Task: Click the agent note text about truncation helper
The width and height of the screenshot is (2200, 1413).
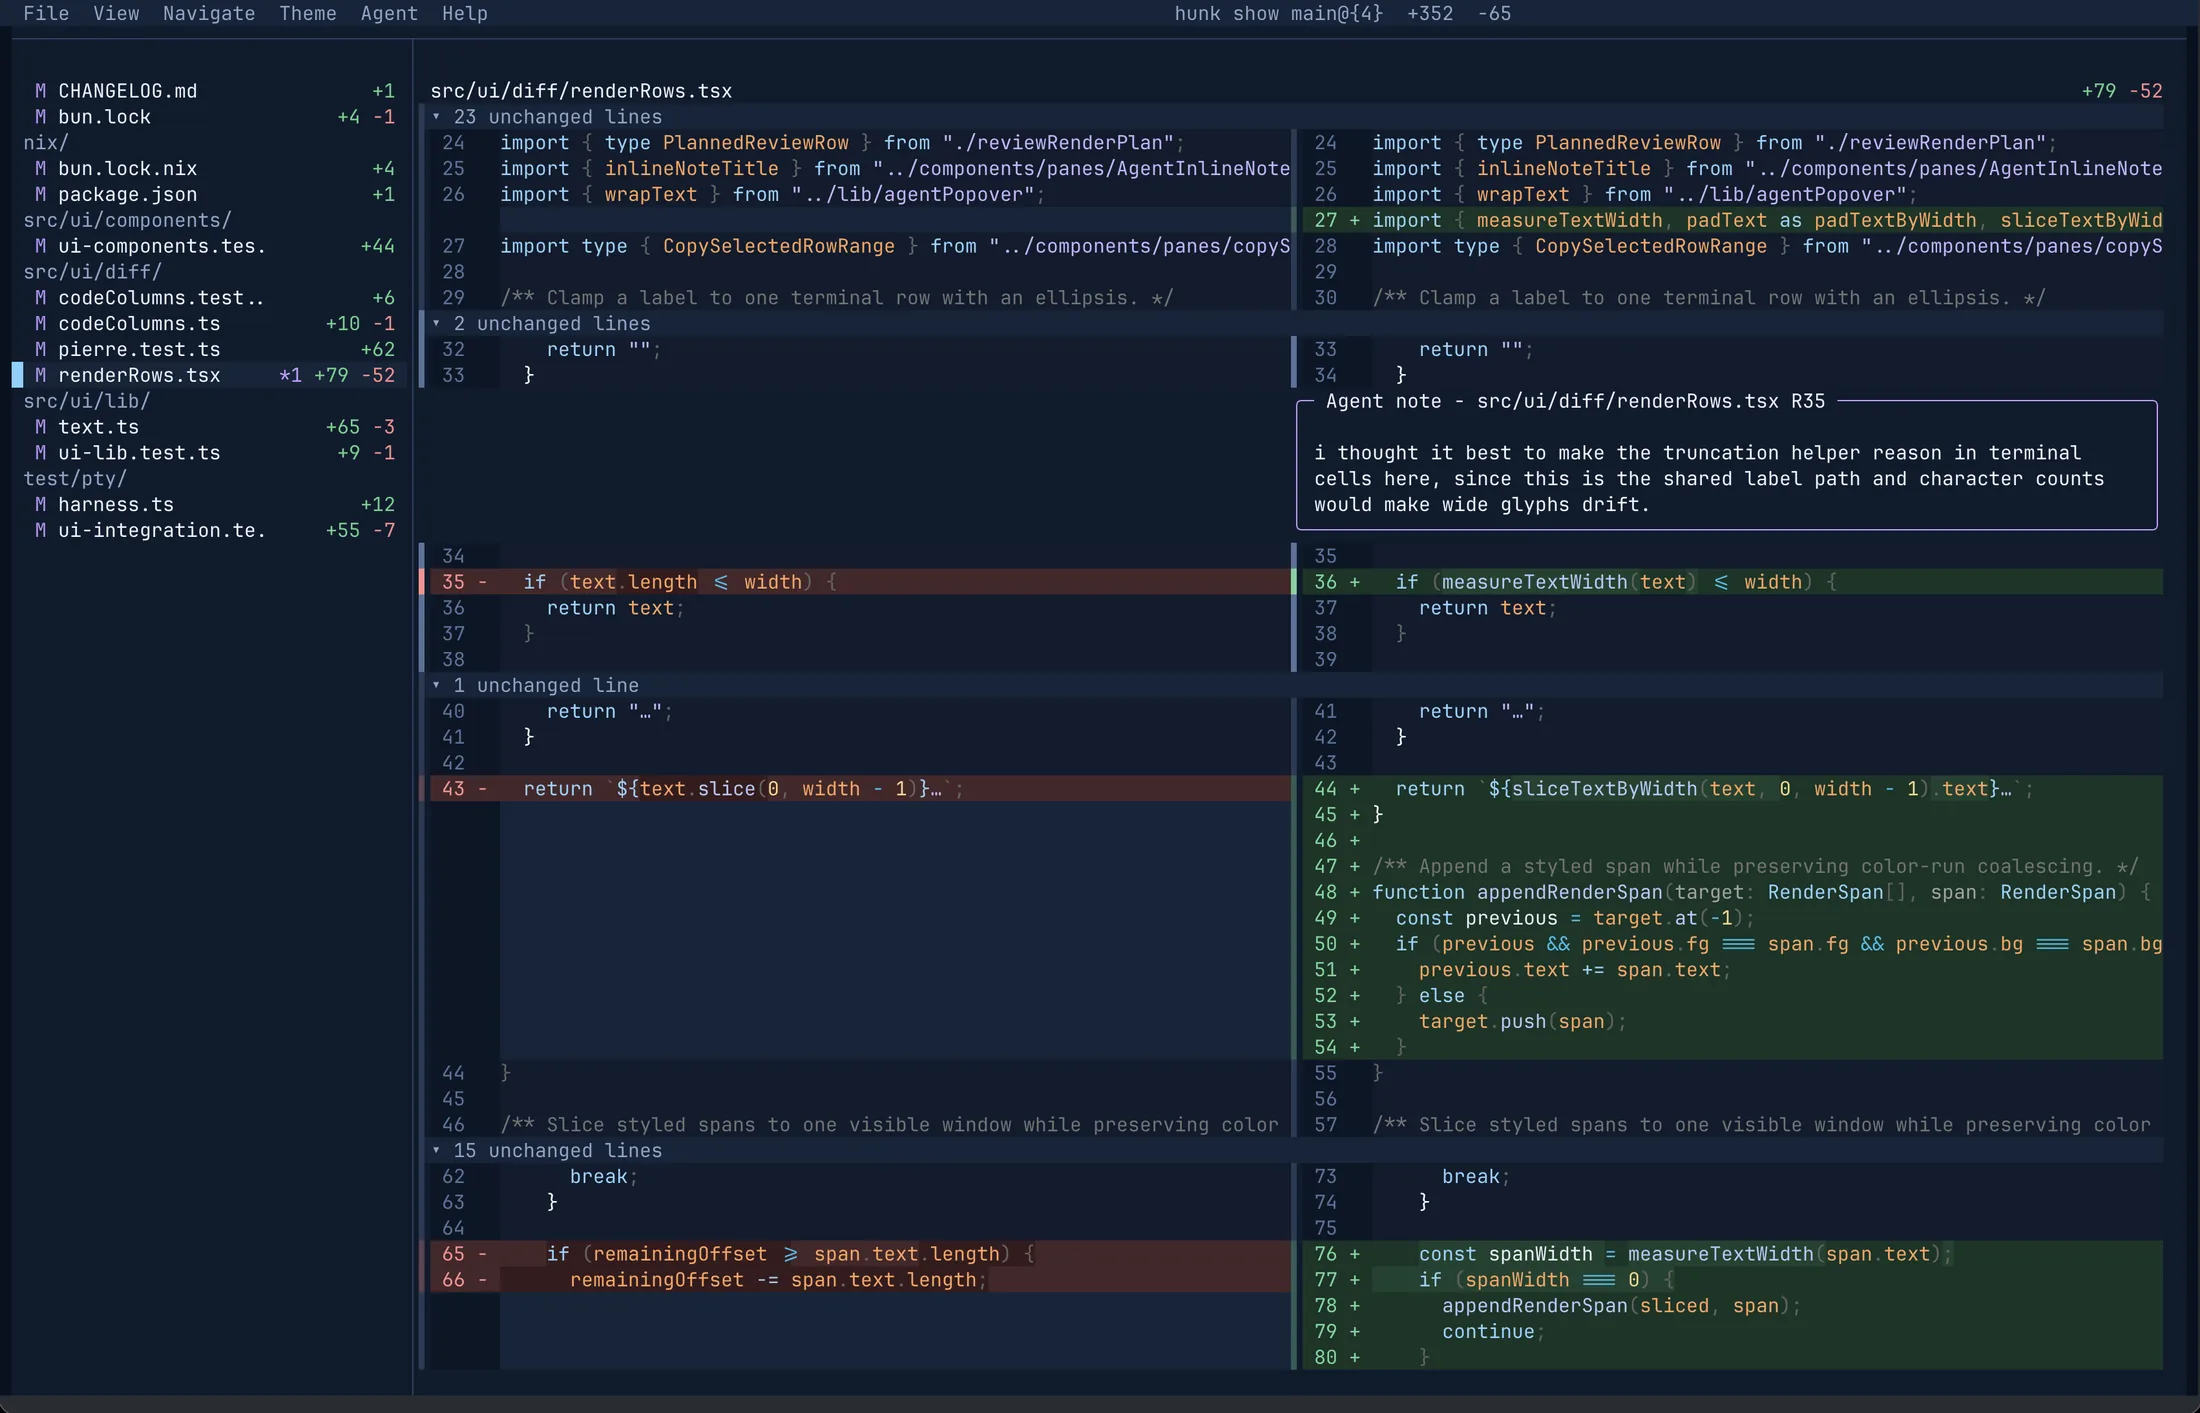Action: coord(1709,479)
